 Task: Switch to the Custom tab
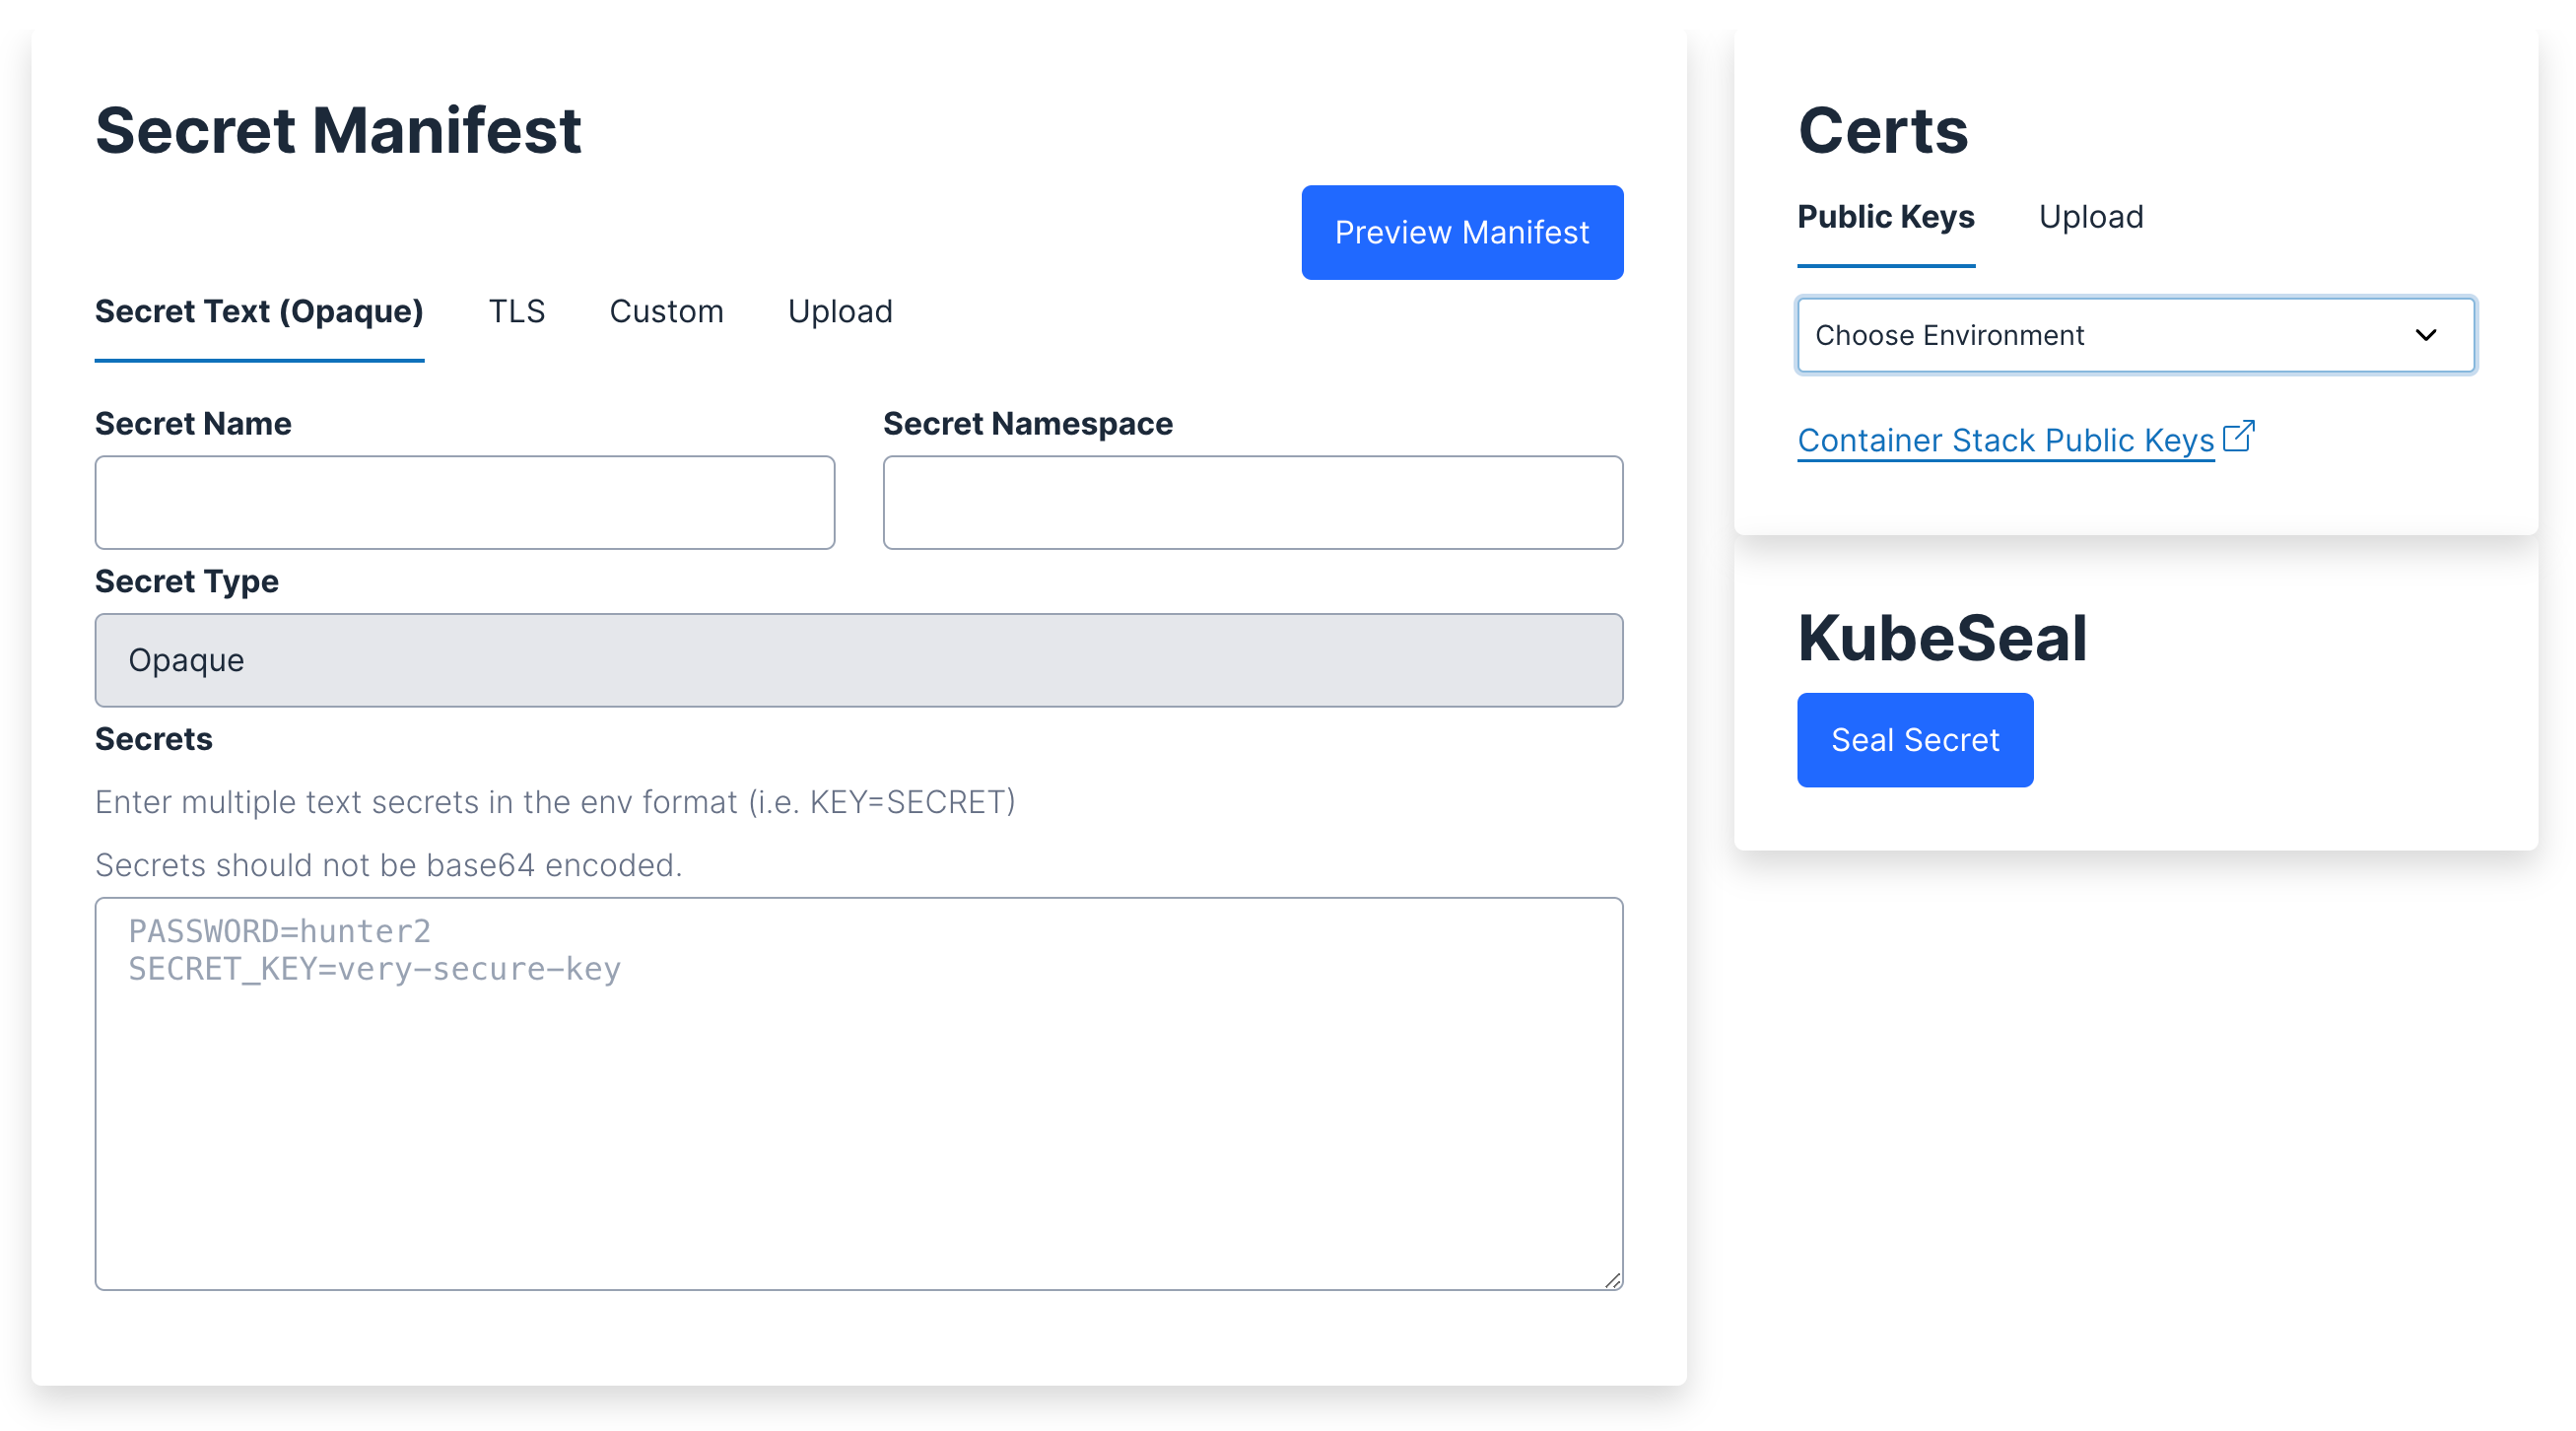[666, 312]
